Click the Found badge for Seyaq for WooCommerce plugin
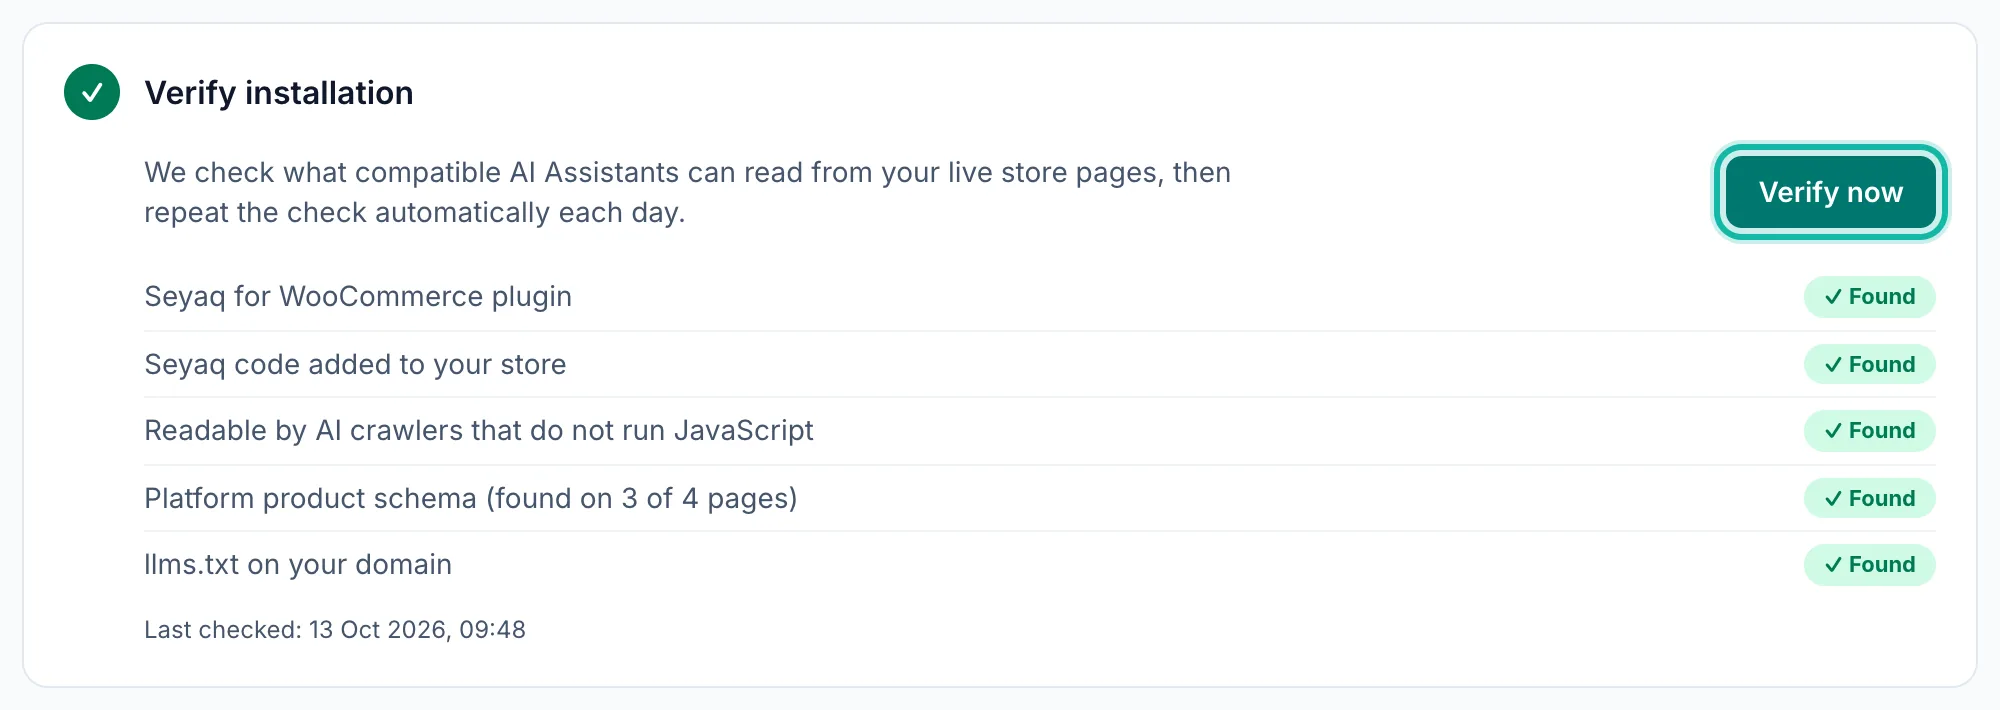The image size is (2000, 710). pos(1869,297)
